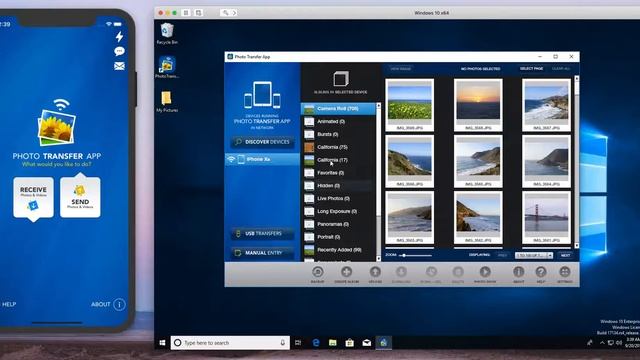The height and width of the screenshot is (360, 640).
Task: Open Microsoft Store from taskbar
Action: point(350,343)
